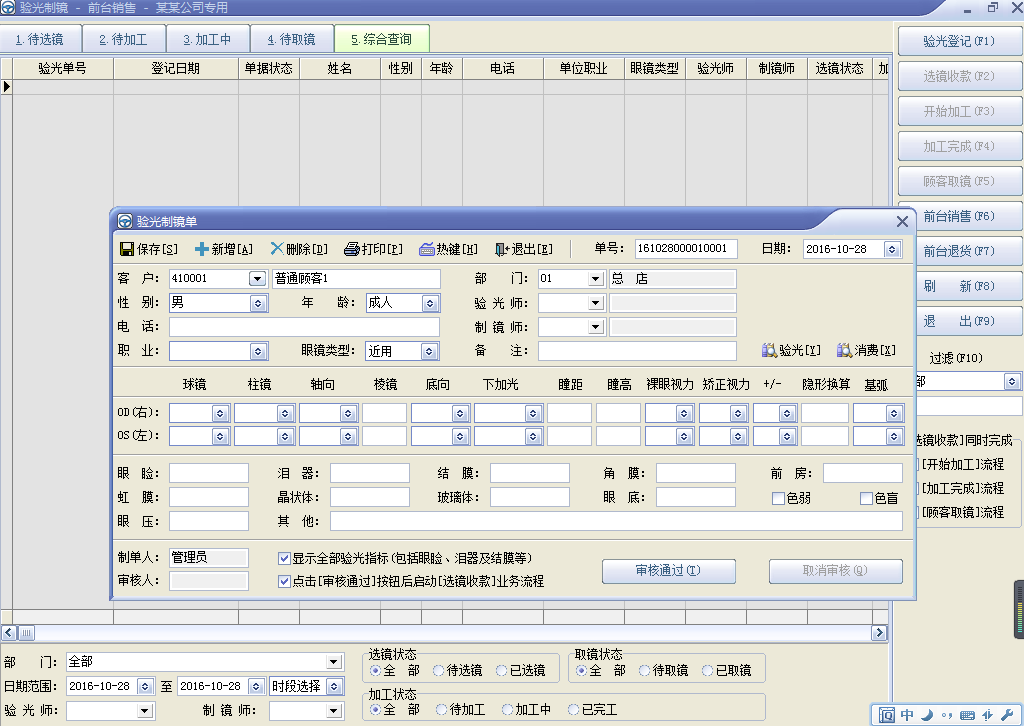Open the 验光师 dropdown in dialog
This screenshot has width=1024, height=726.
(595, 303)
